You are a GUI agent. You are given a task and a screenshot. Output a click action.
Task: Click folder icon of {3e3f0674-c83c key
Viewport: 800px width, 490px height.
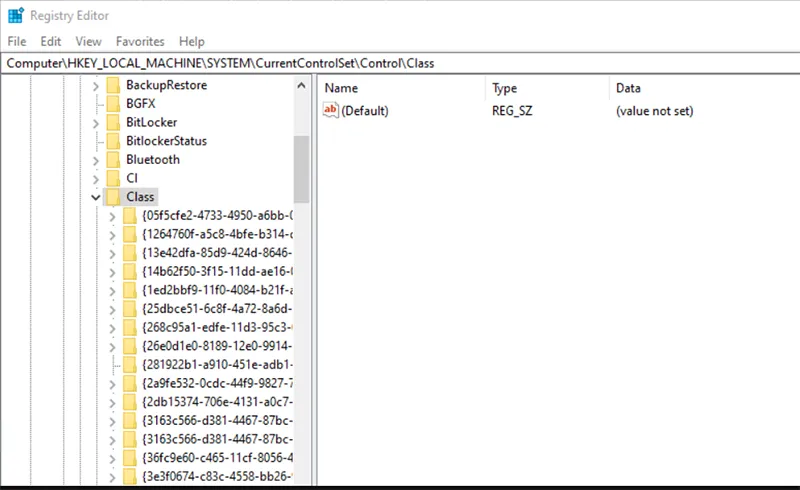[131, 475]
